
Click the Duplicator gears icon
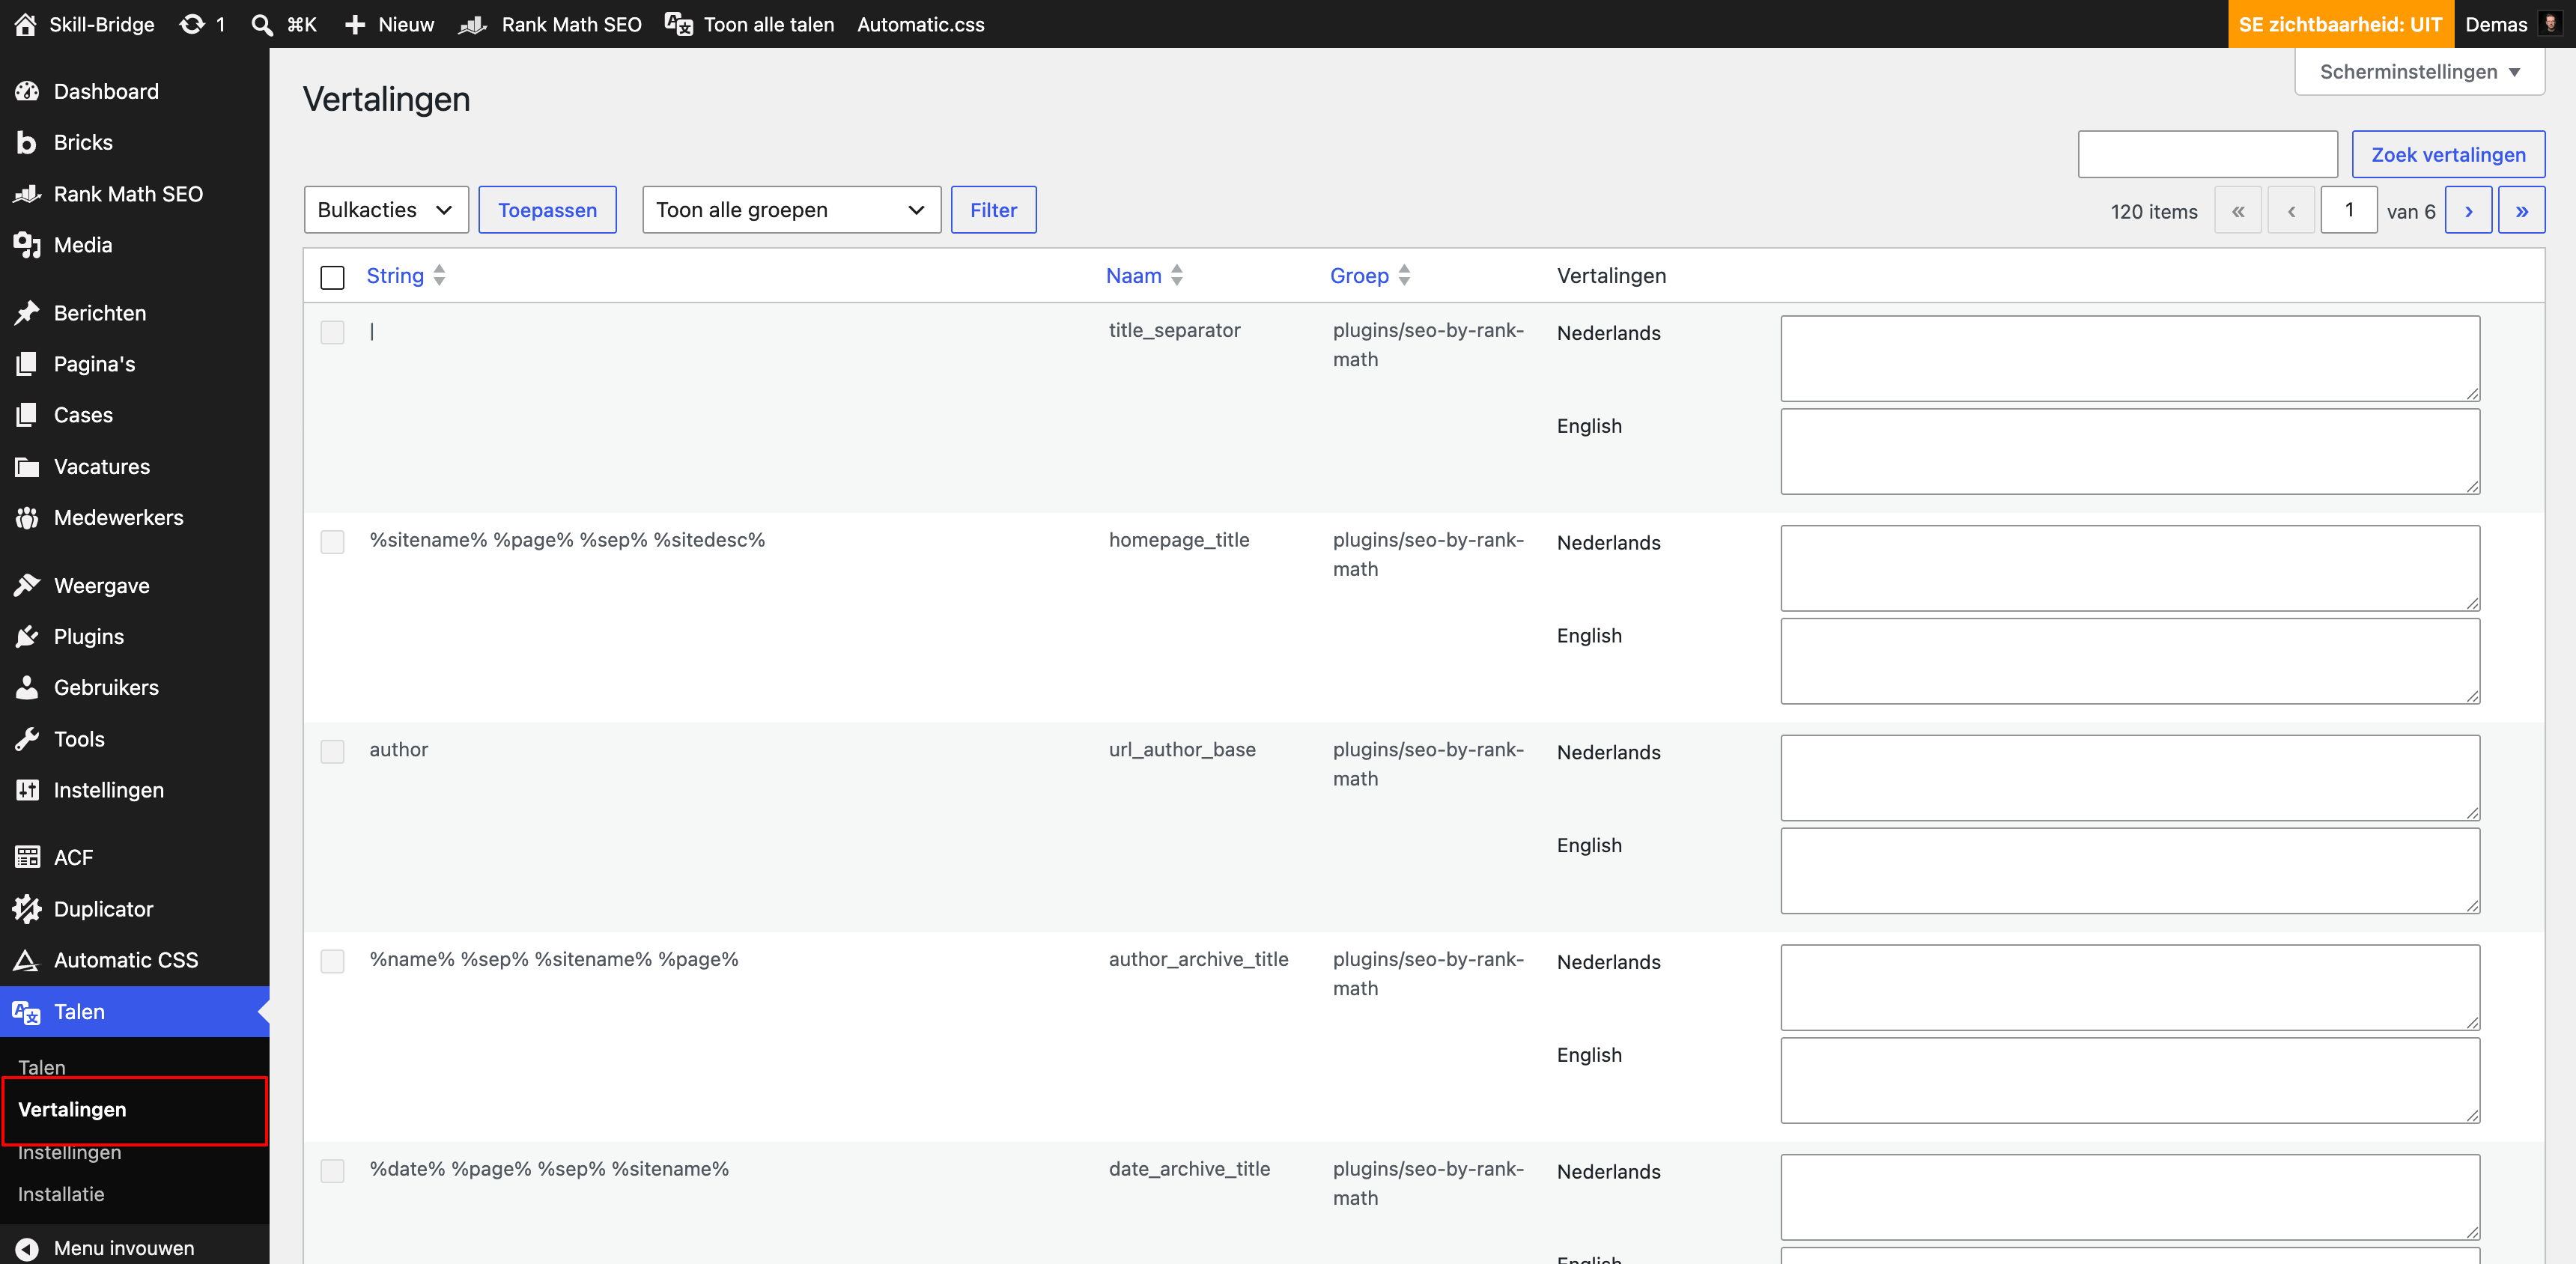(x=27, y=909)
